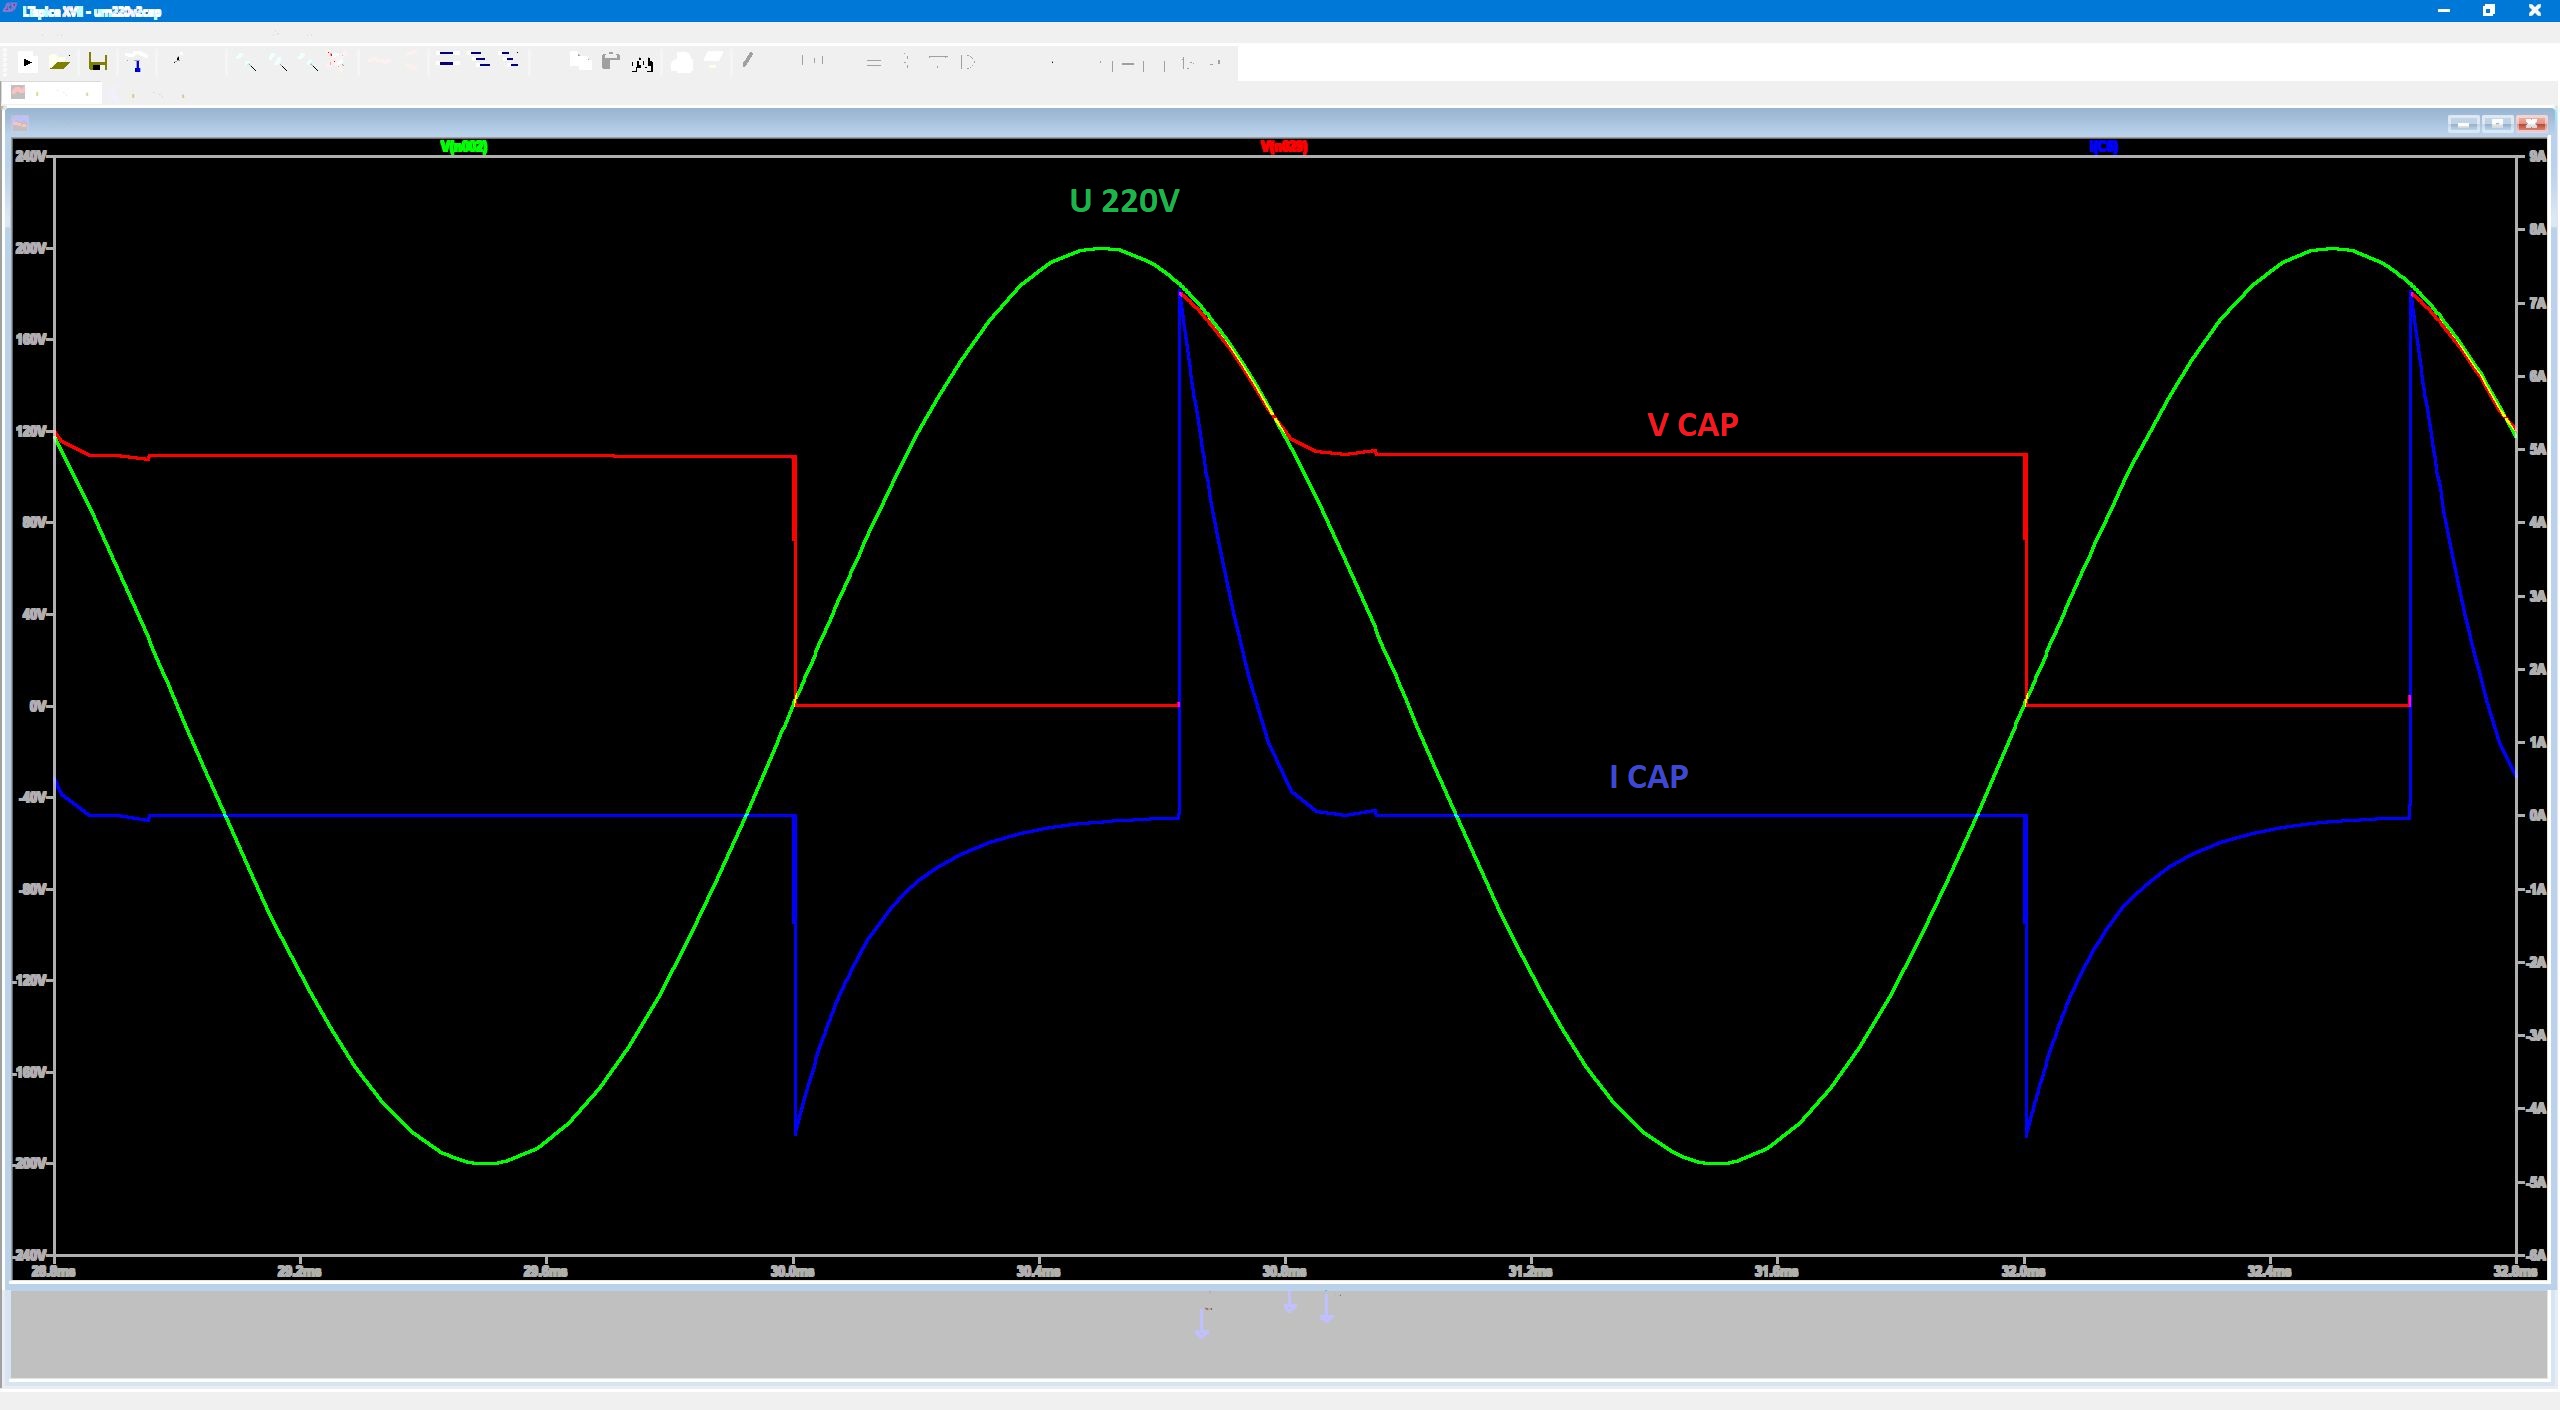This screenshot has width=2560, height=1410.
Task: Open Pick Visible Traces tool
Action: point(380,62)
